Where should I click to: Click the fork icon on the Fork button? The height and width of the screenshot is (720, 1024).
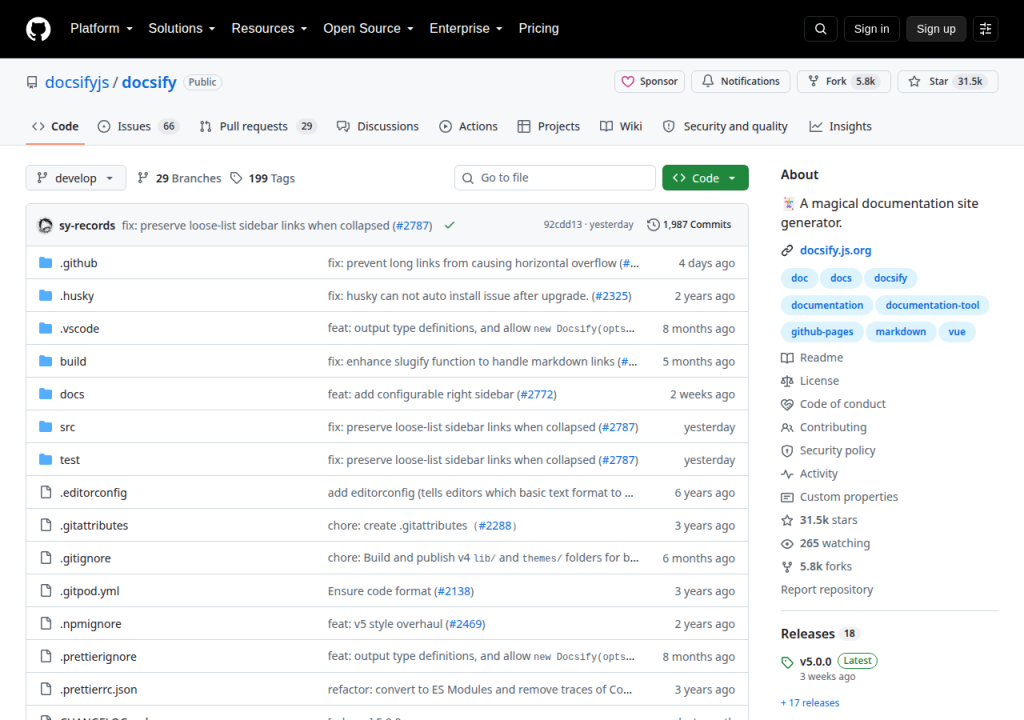(x=814, y=81)
